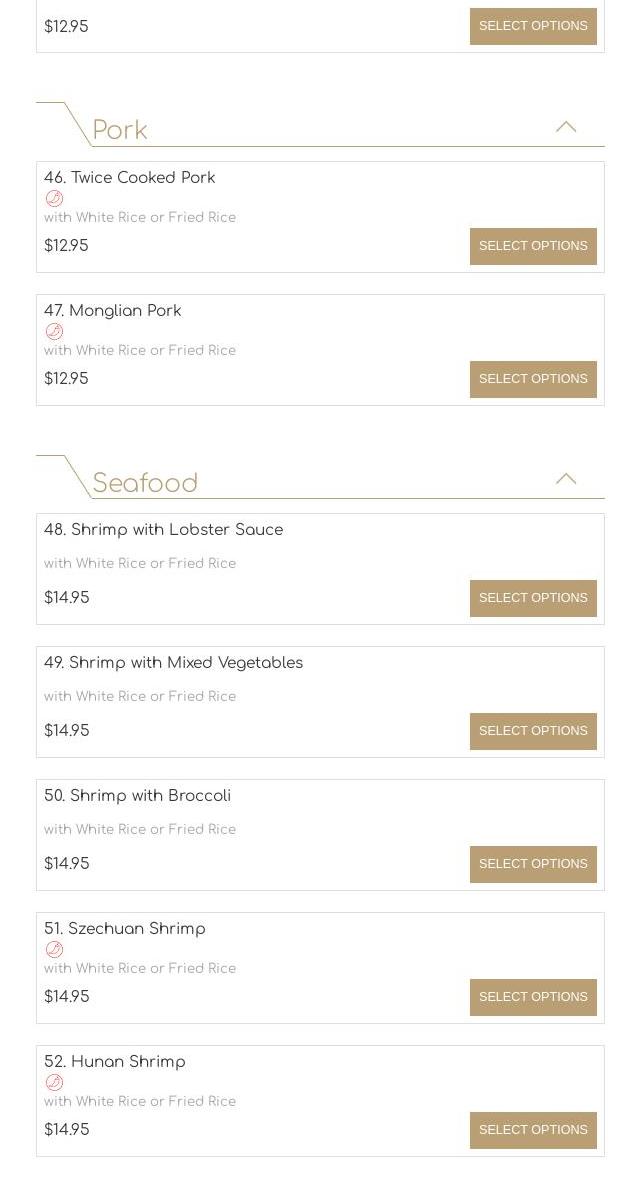Screen dimensions: 635x1183
Task: Collapse the Seafood section
Action: tap(566, 479)
